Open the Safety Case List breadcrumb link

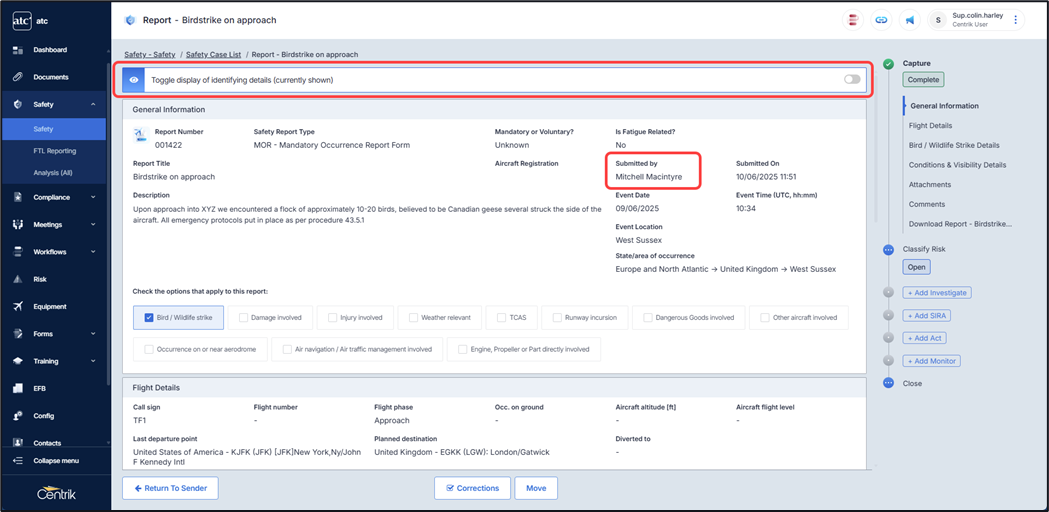tap(215, 54)
